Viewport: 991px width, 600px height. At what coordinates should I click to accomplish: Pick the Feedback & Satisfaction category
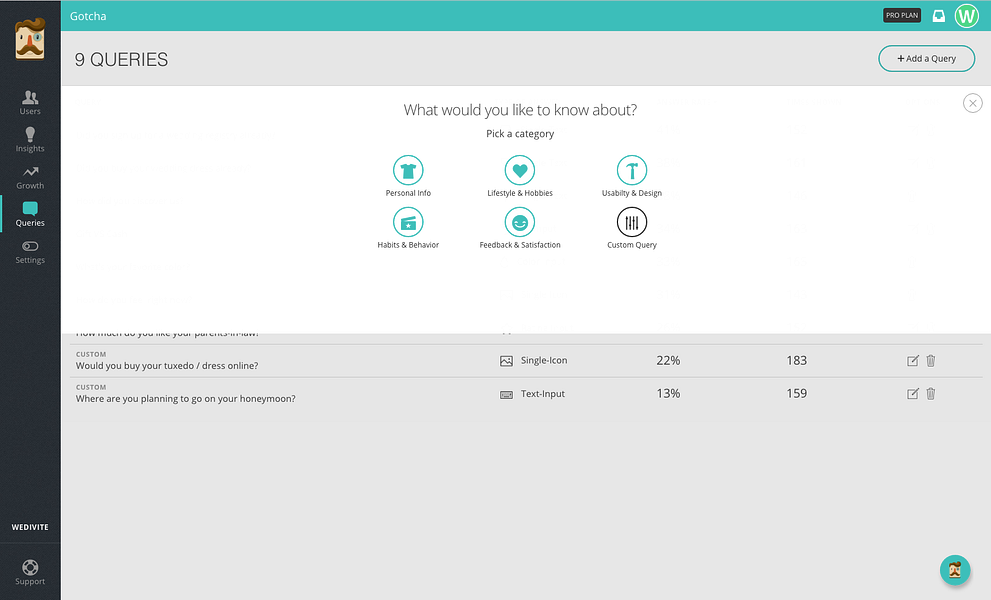[x=520, y=228]
